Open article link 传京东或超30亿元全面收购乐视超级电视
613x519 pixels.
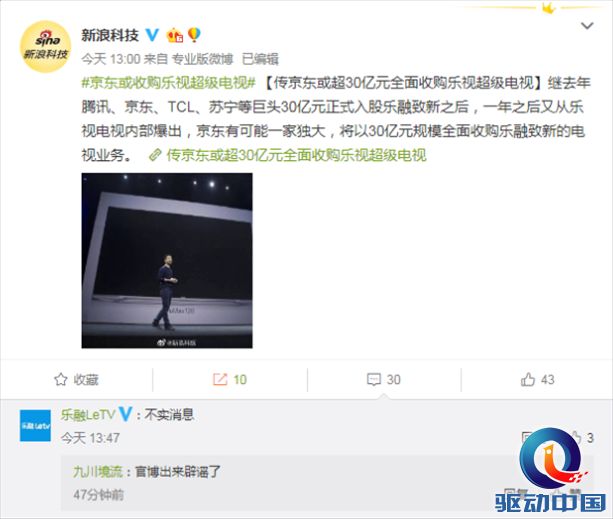tap(296, 155)
